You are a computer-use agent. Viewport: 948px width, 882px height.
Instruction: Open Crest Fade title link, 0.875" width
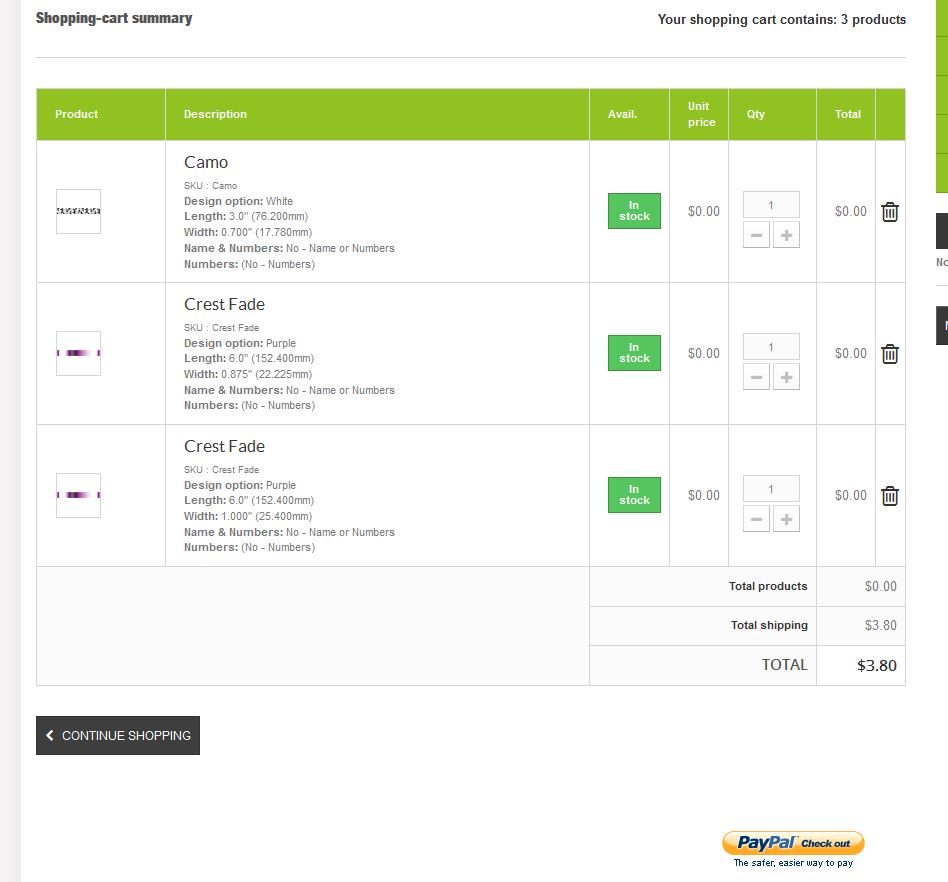point(224,304)
